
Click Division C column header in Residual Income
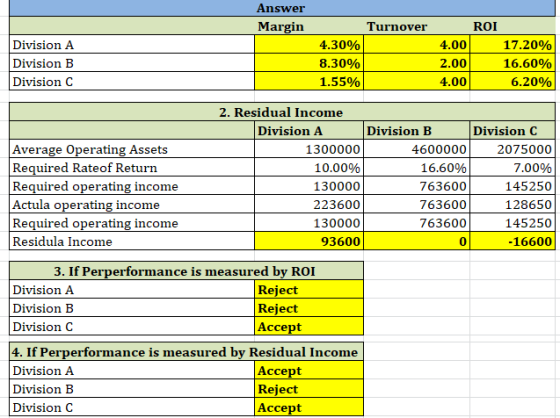pyautogui.click(x=512, y=130)
